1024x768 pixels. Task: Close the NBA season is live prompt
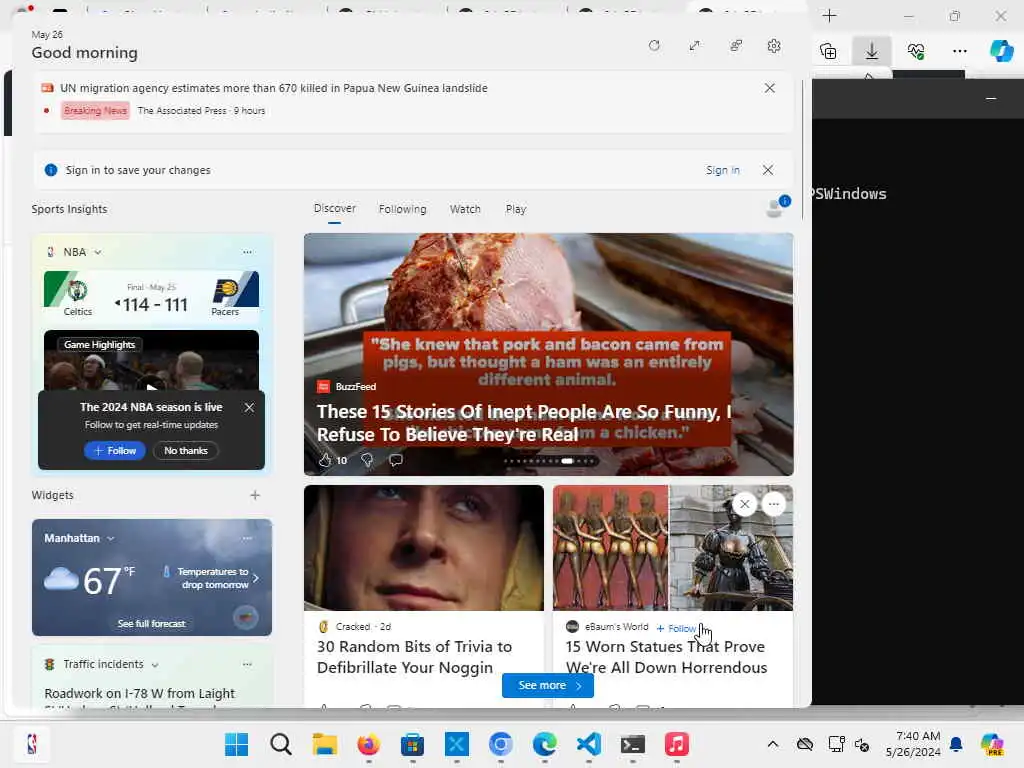[249, 408]
